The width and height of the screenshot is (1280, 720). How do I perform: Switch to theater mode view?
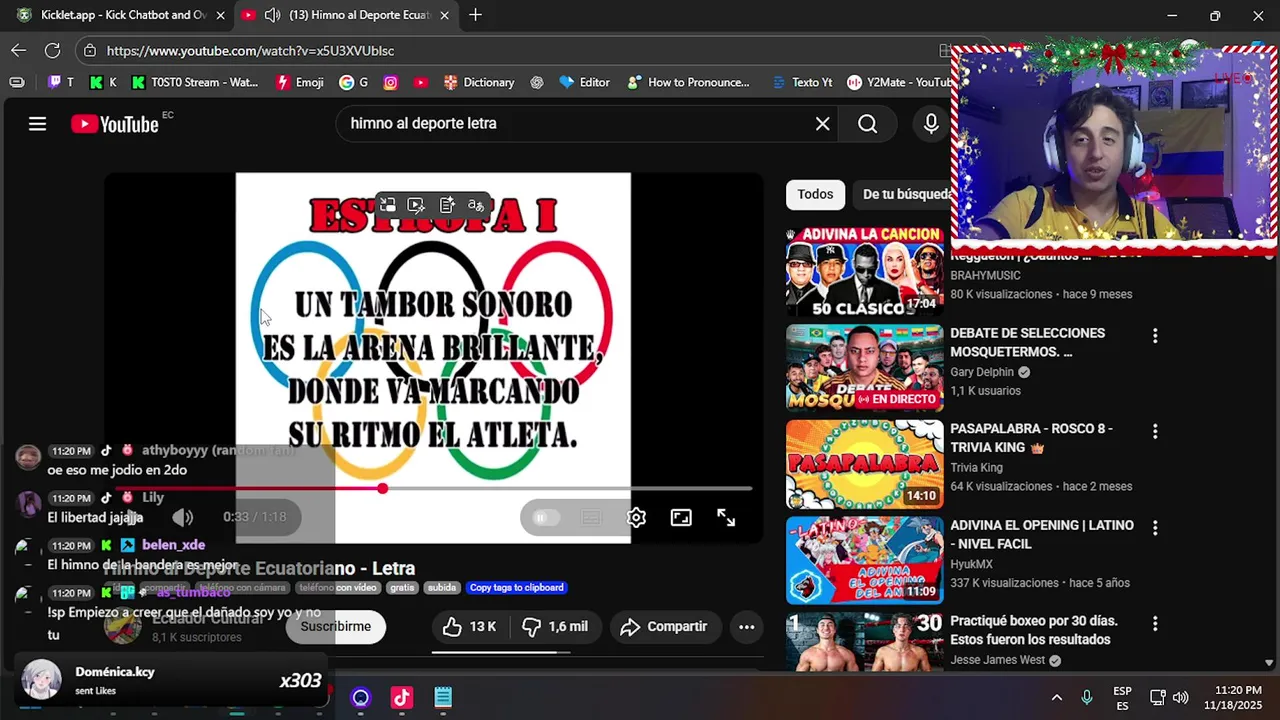(681, 517)
